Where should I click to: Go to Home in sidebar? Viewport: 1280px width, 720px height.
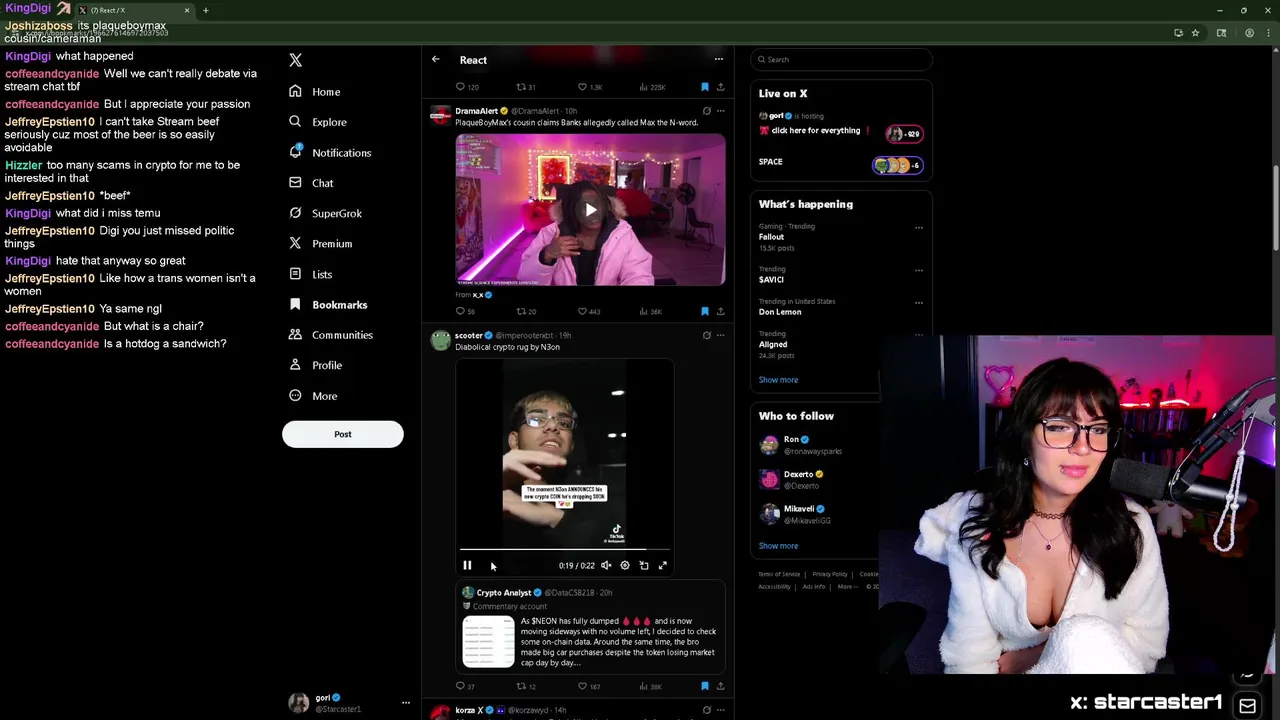315,91
